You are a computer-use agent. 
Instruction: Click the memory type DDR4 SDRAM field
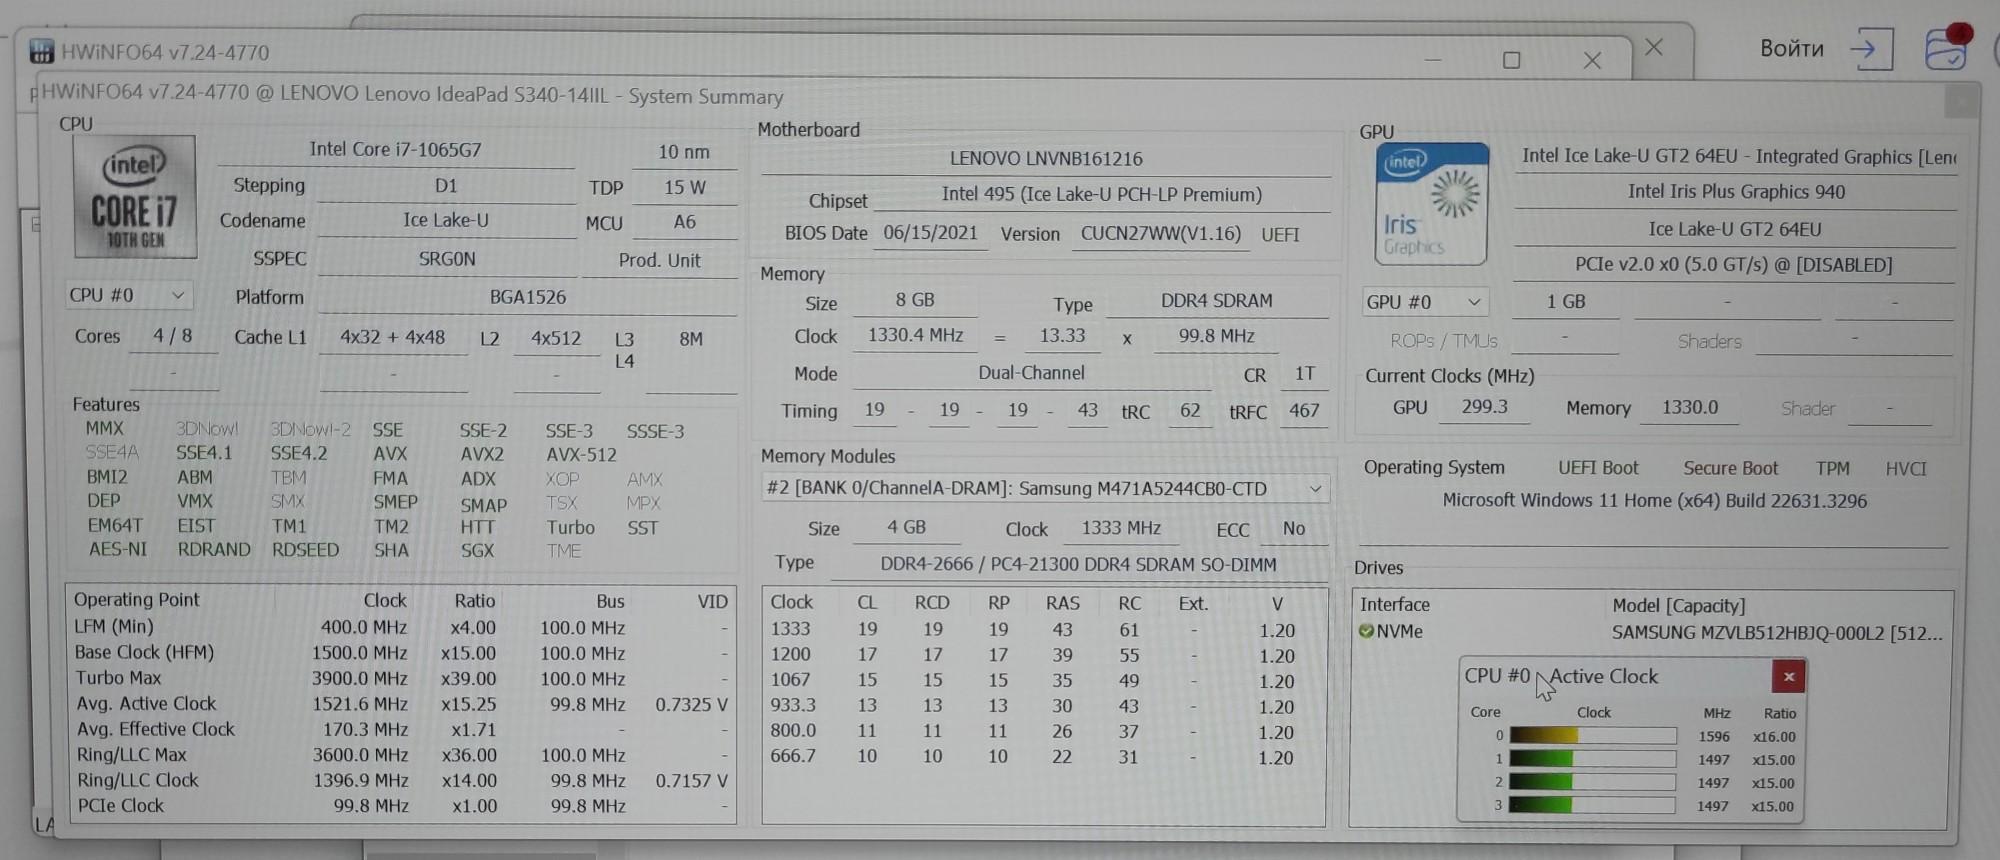click(x=1216, y=301)
